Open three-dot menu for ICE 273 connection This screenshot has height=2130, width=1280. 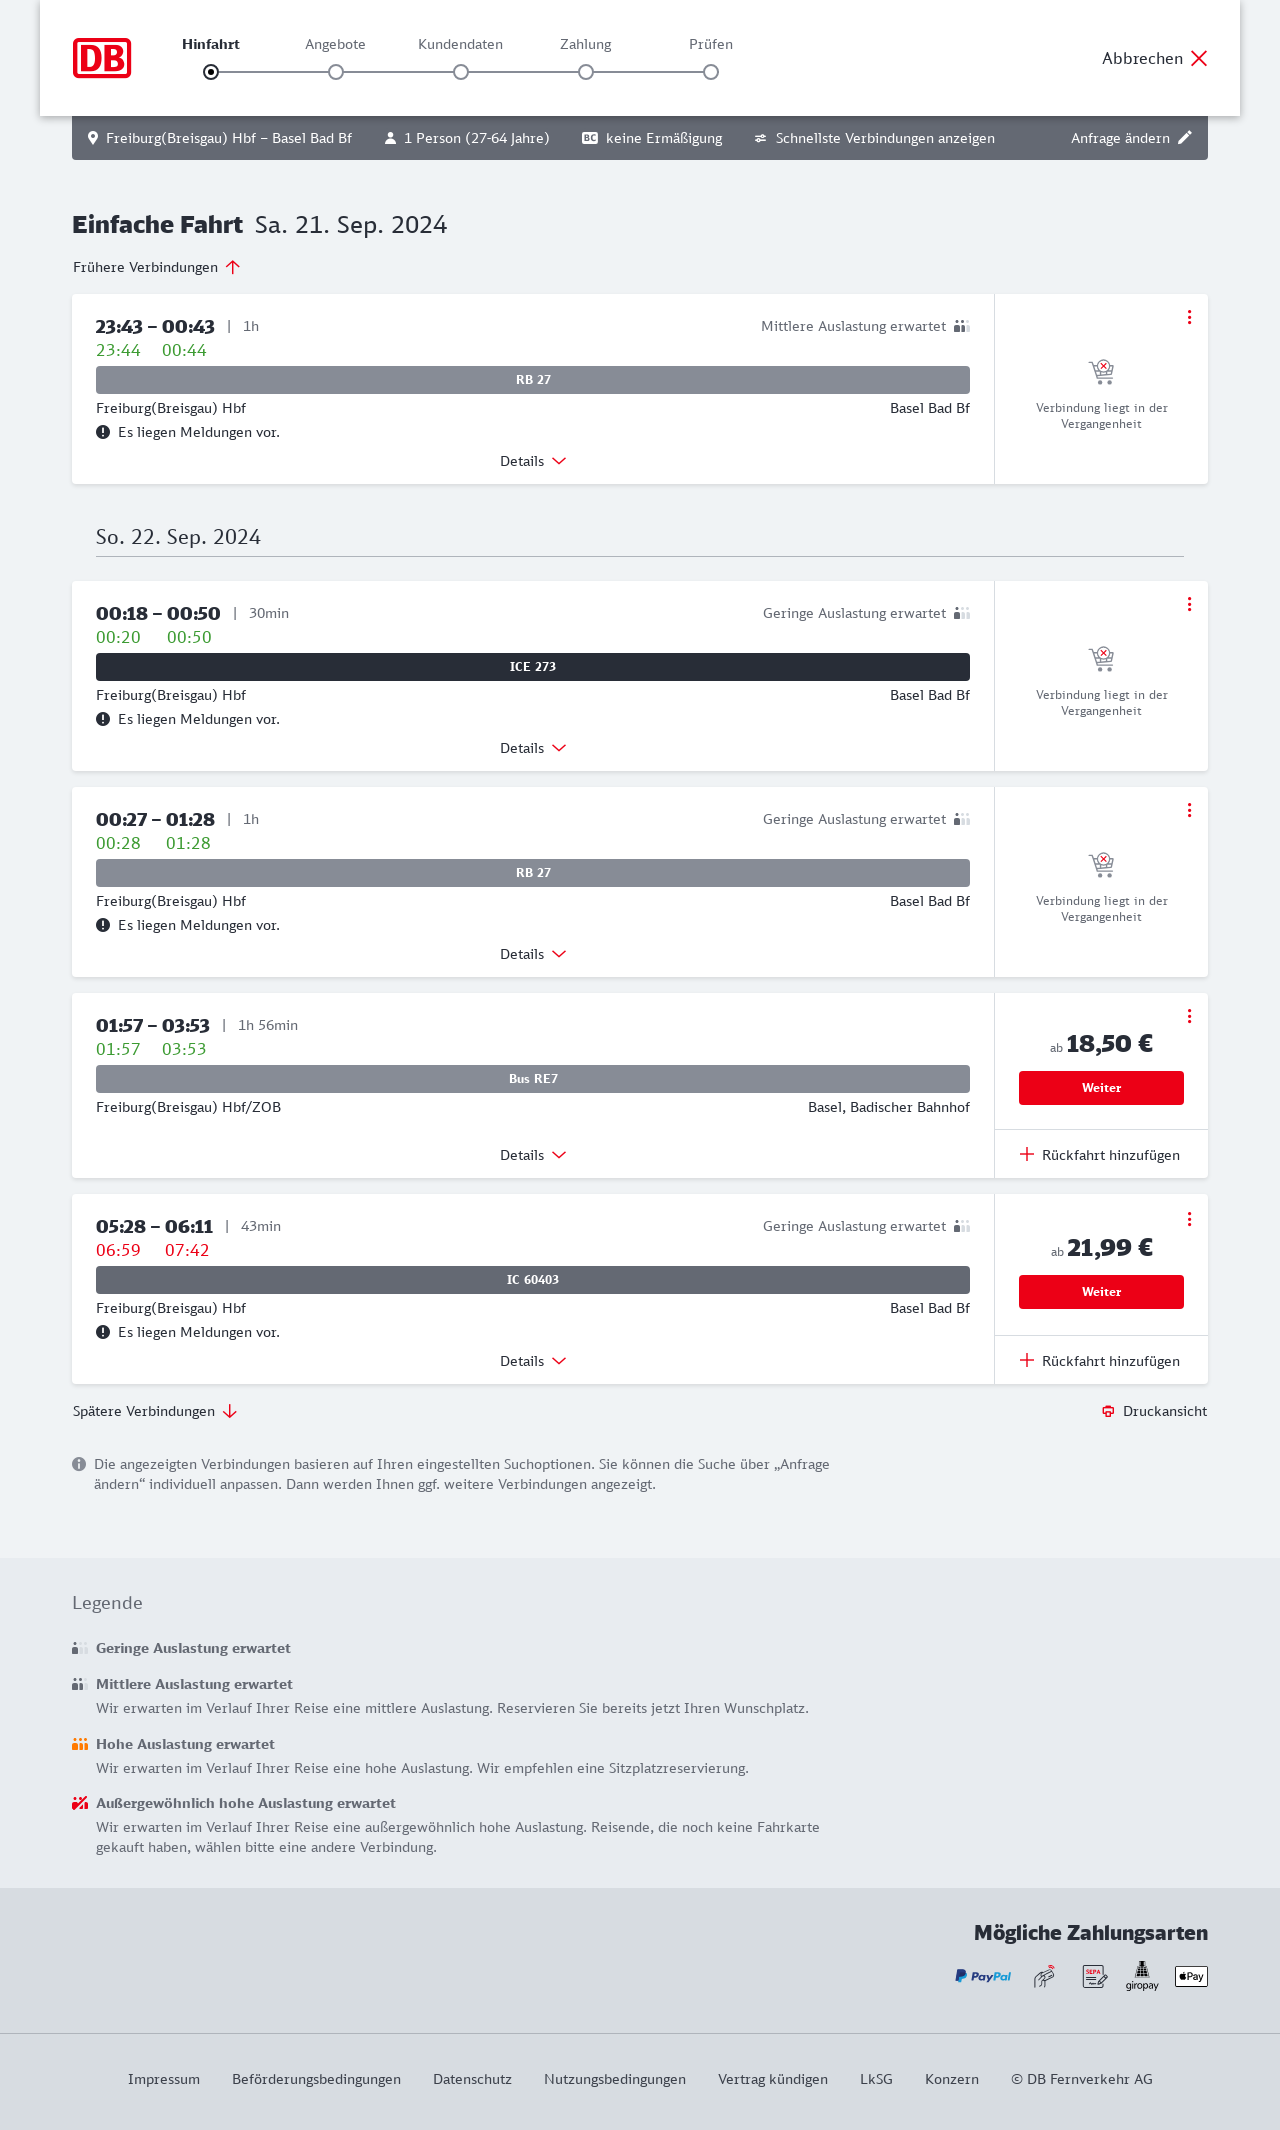pos(1189,604)
